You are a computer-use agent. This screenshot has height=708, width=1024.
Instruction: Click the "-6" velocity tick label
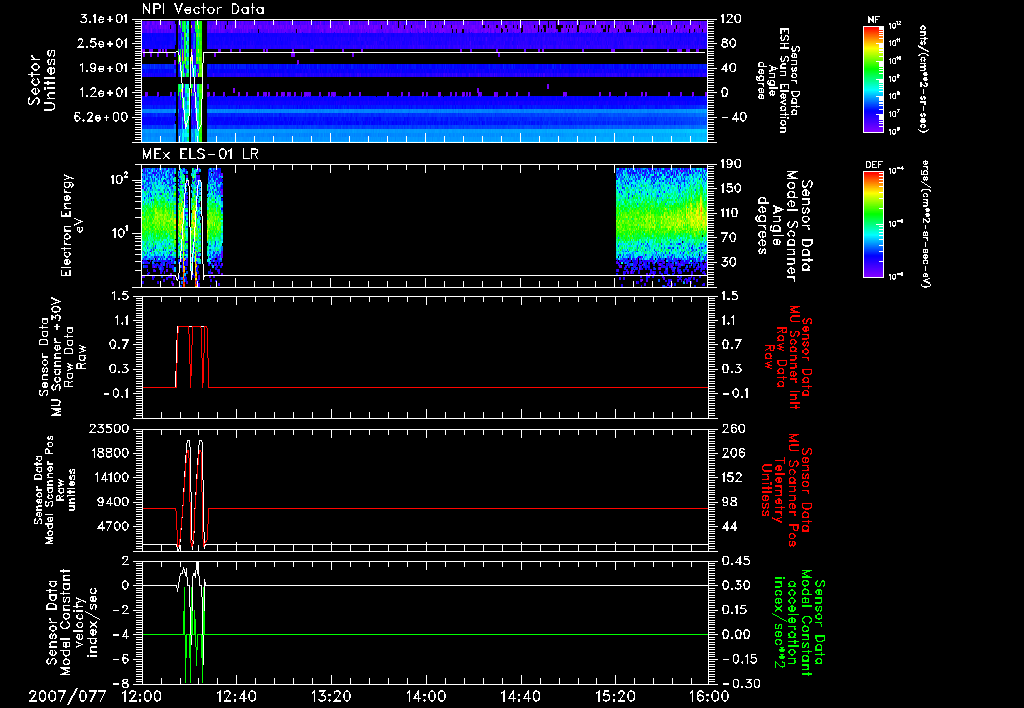(123, 659)
